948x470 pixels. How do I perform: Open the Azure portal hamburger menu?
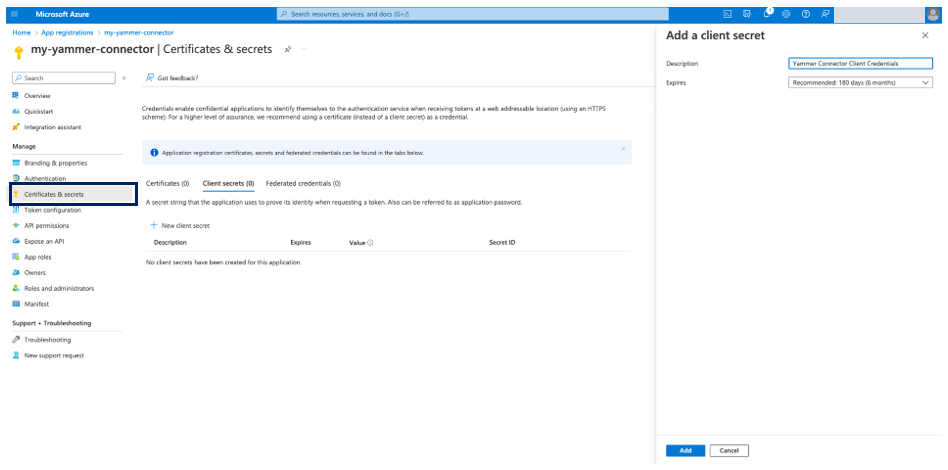pyautogui.click(x=15, y=14)
